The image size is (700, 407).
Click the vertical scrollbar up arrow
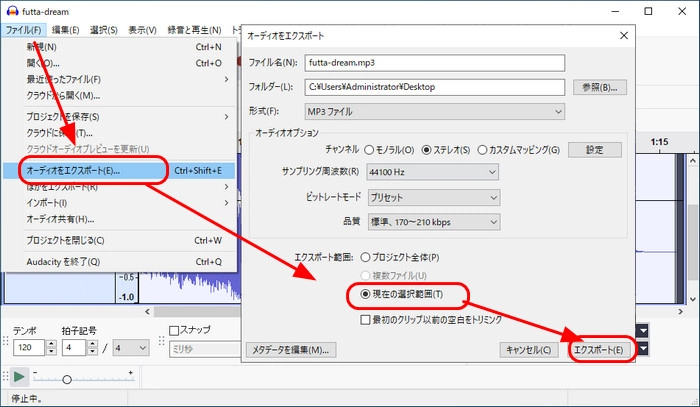click(x=693, y=160)
